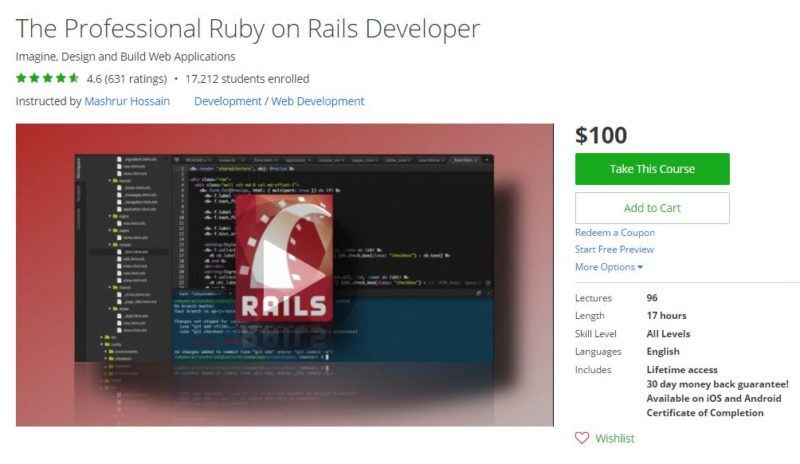
Task: Click the 17,212 students enrolled text
Action: coord(247,79)
